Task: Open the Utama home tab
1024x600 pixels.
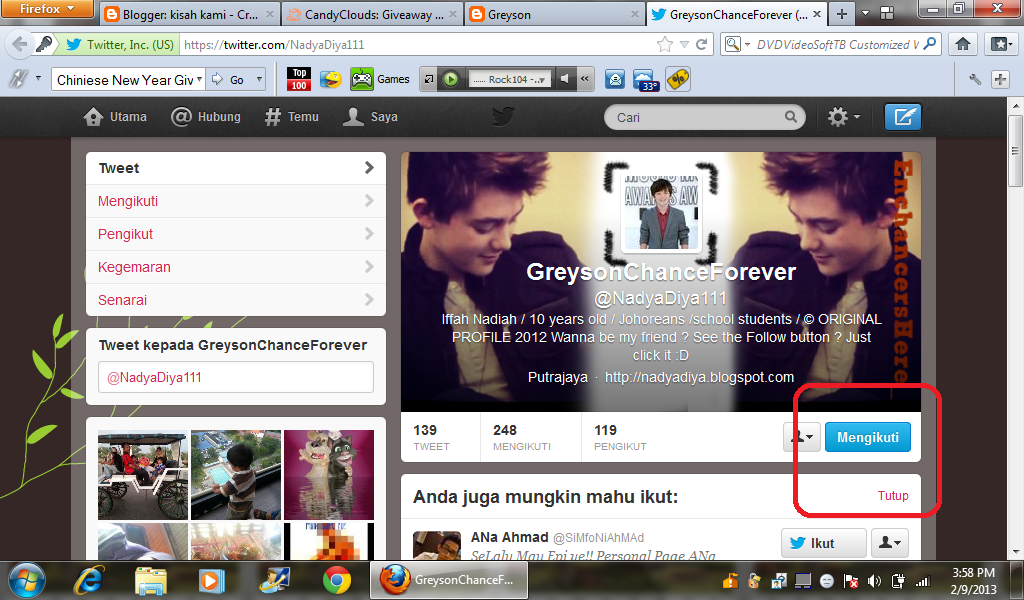Action: (116, 117)
